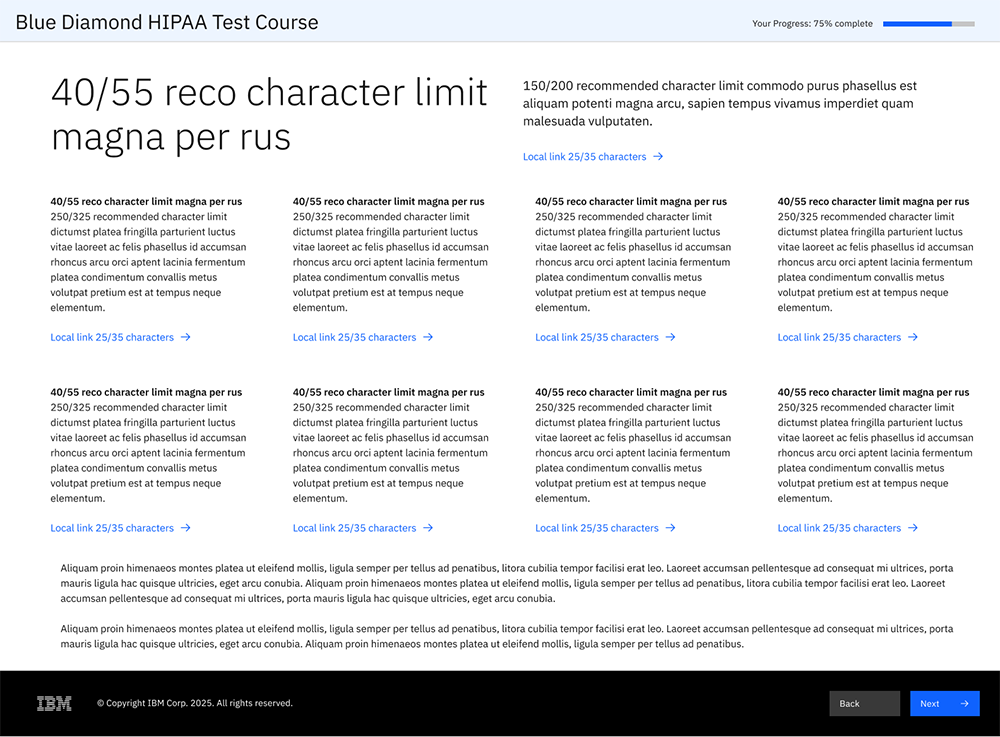Click the 'Your Progress: 75% complete' label
This screenshot has width=1000, height=737.
(812, 24)
